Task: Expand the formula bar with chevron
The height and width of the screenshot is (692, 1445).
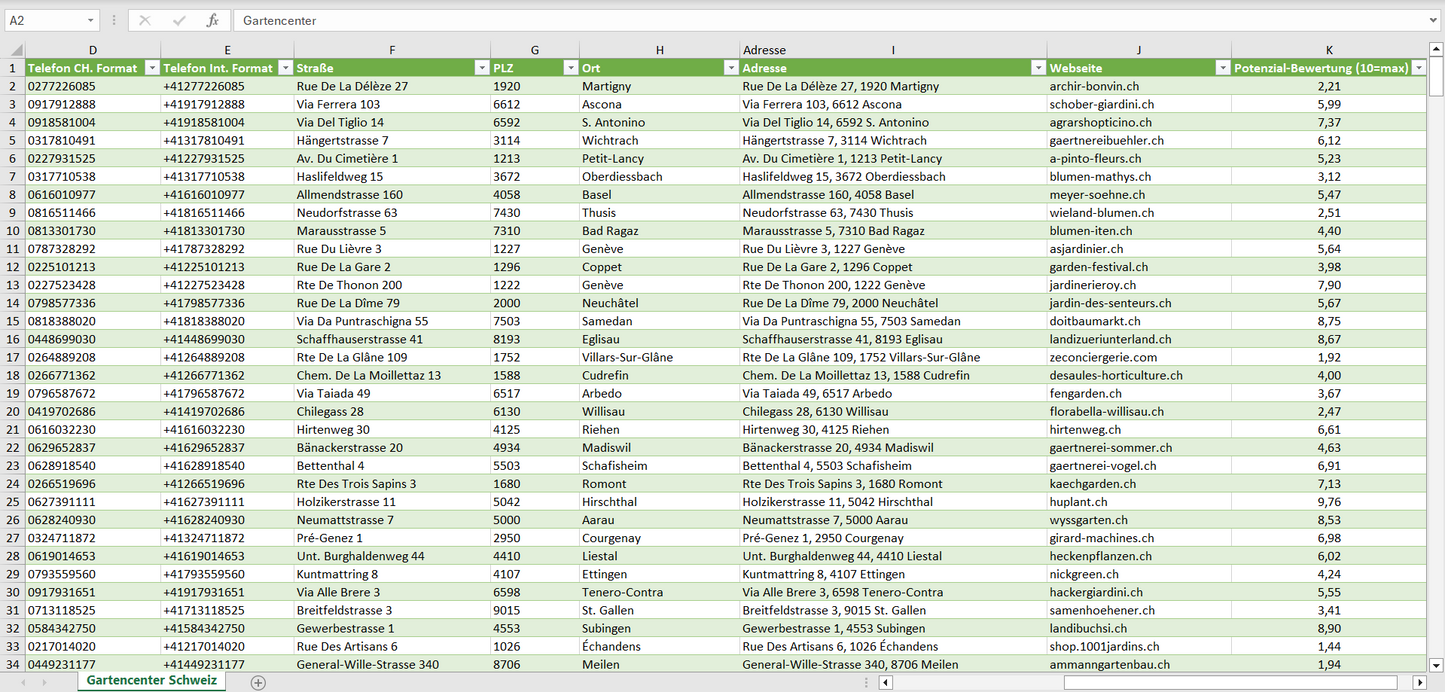Action: (1434, 20)
